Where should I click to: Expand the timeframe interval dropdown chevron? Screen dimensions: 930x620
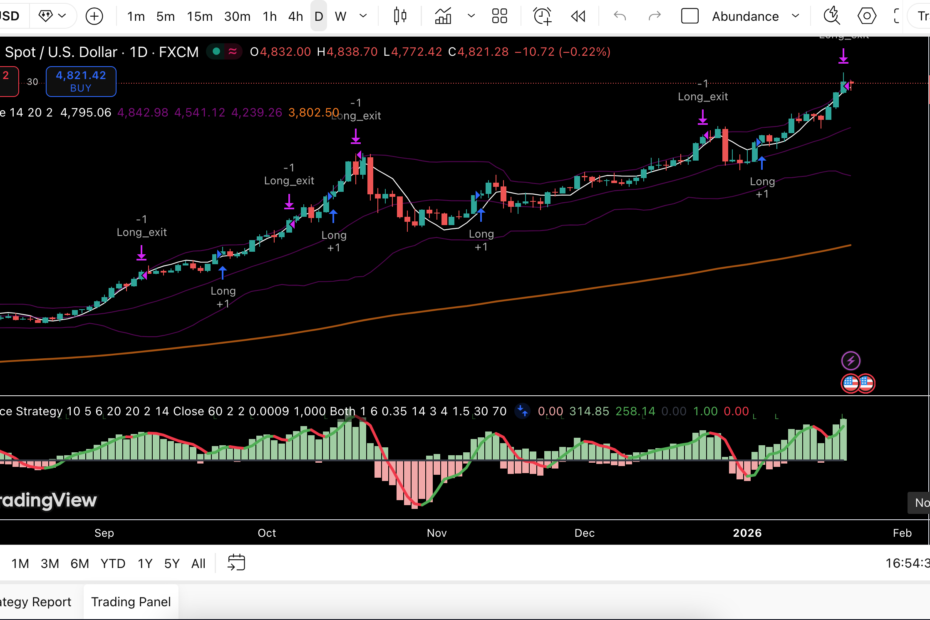point(363,16)
